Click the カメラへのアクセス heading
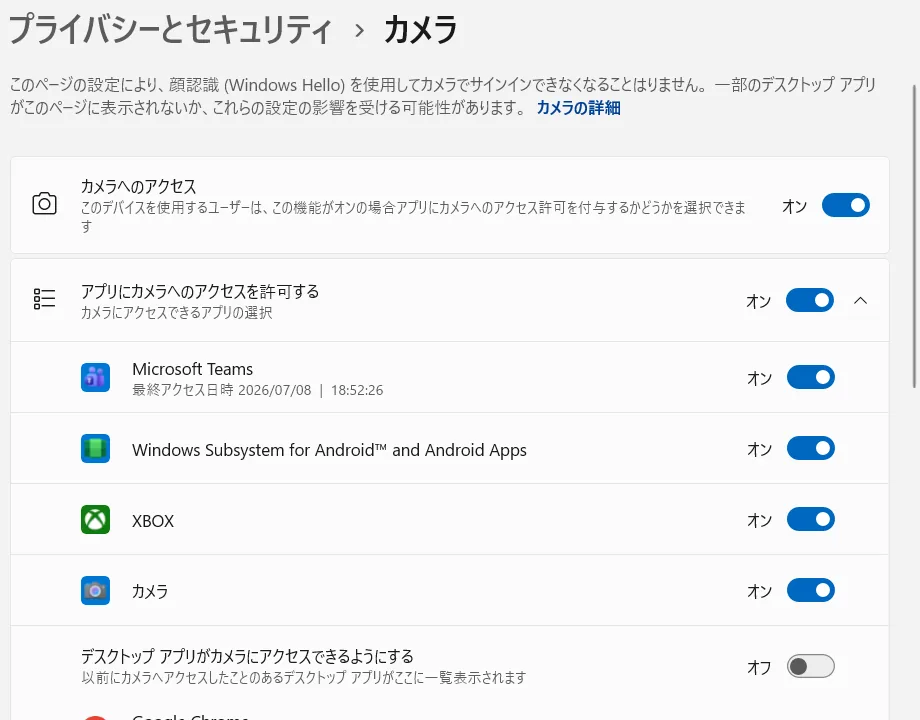 [x=138, y=187]
